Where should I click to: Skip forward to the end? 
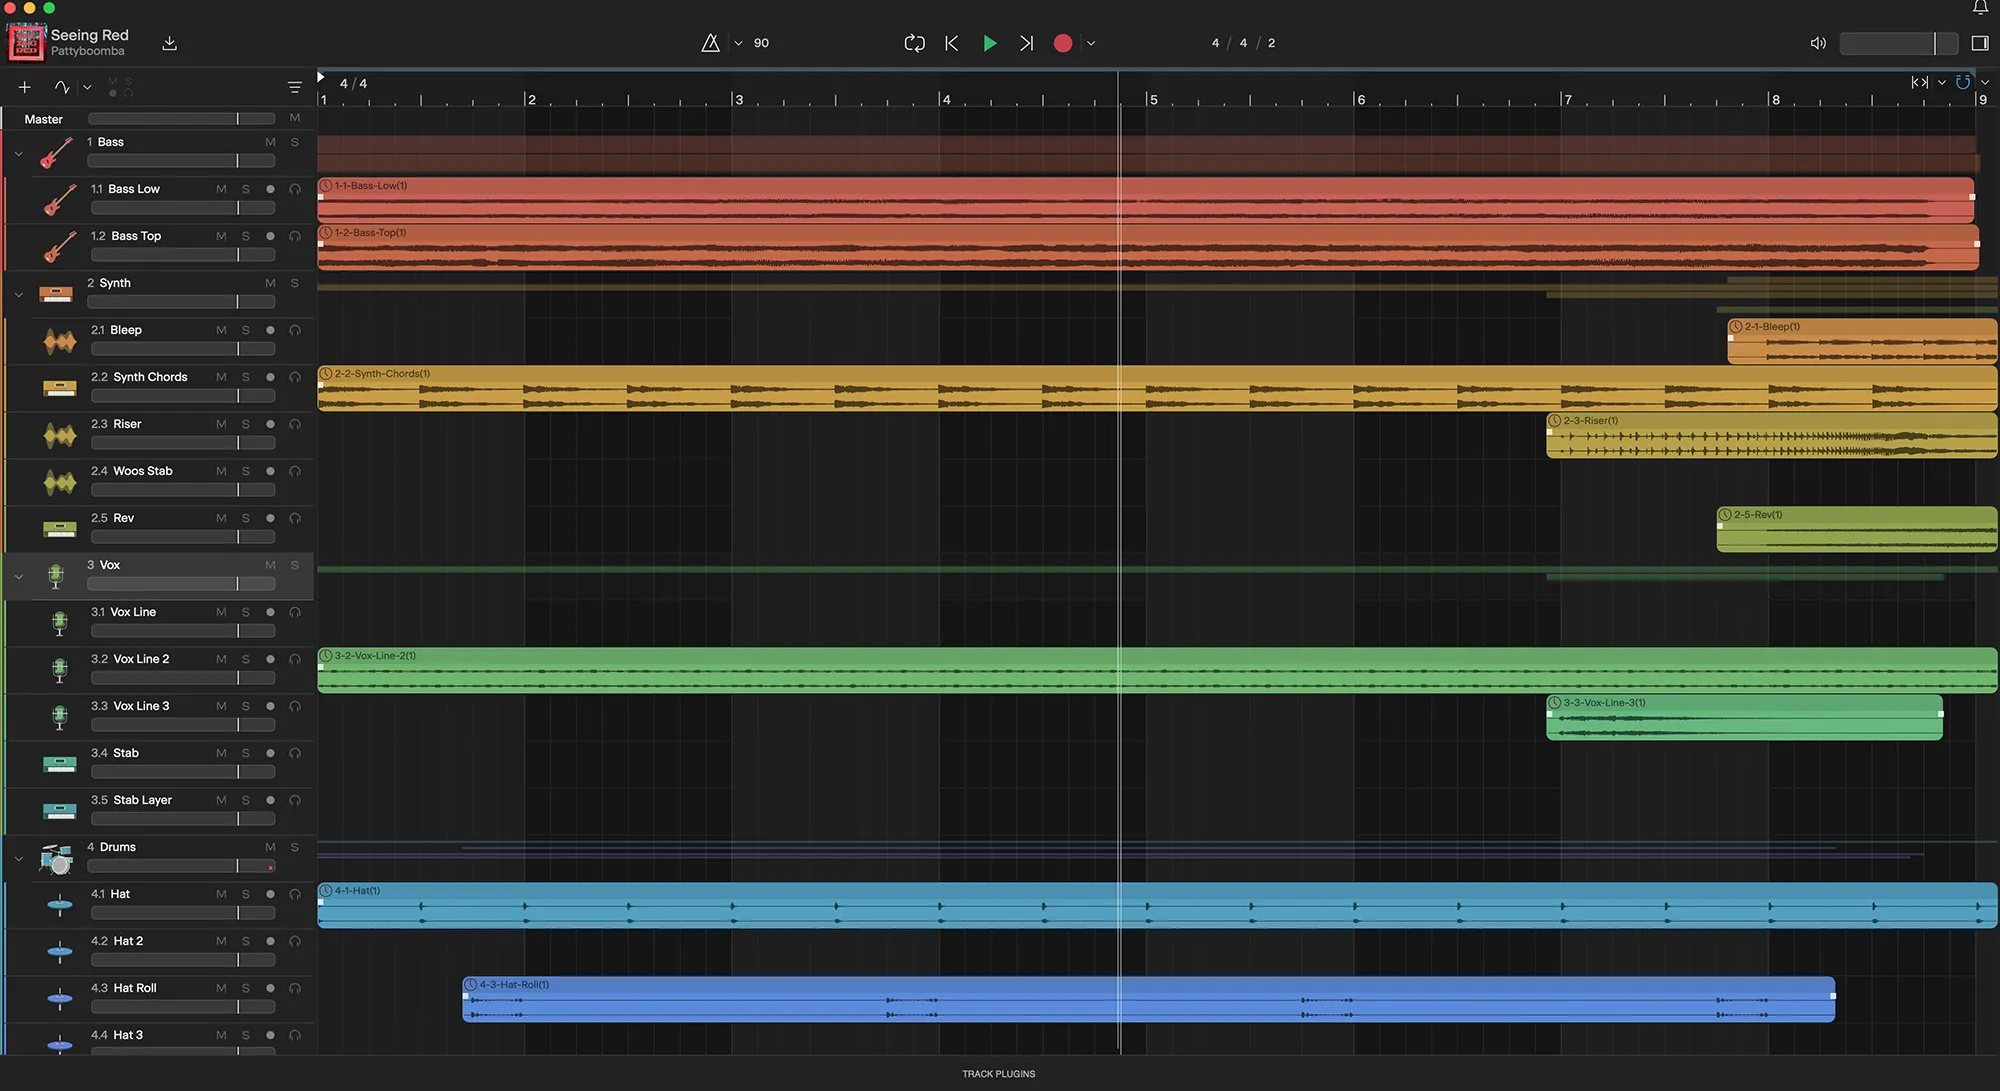click(x=1026, y=43)
